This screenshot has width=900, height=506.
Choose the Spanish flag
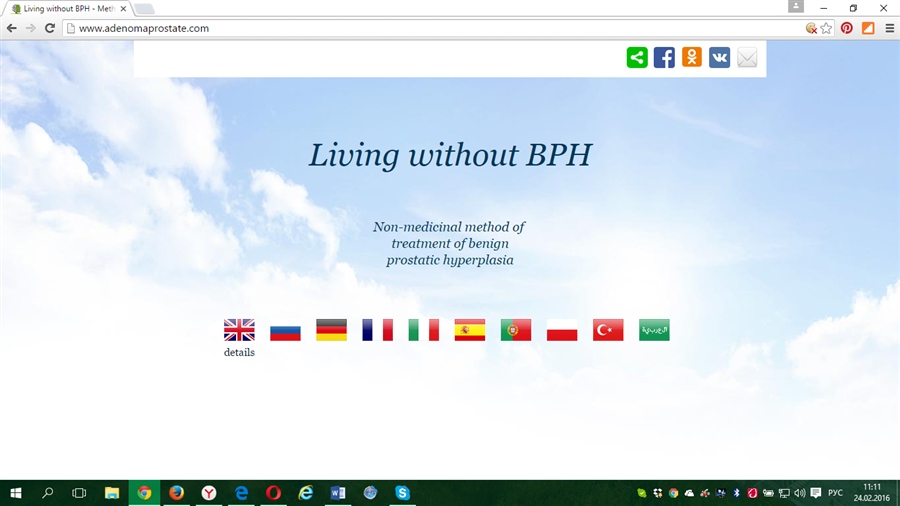(470, 330)
